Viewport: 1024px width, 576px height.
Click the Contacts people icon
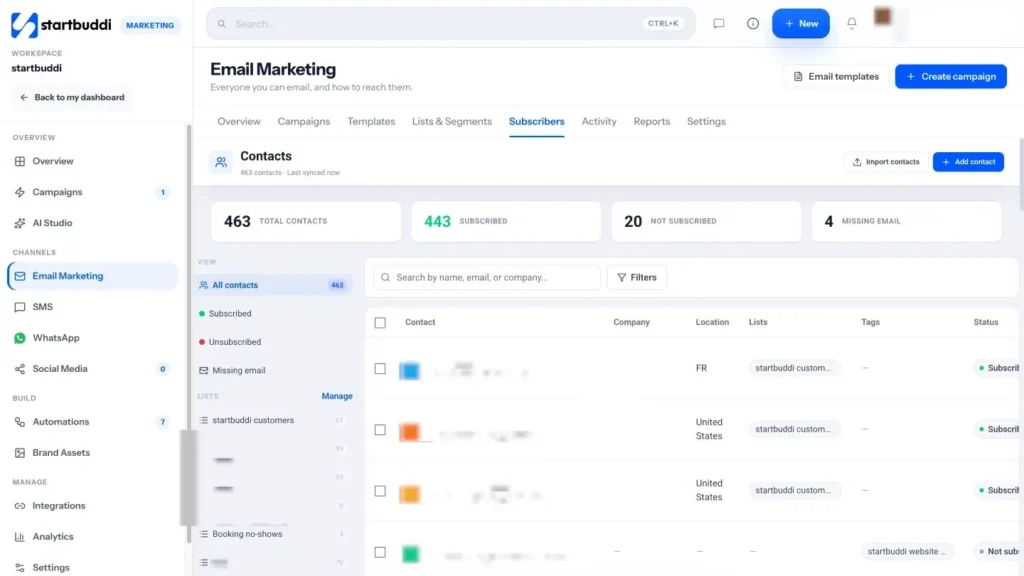click(221, 162)
